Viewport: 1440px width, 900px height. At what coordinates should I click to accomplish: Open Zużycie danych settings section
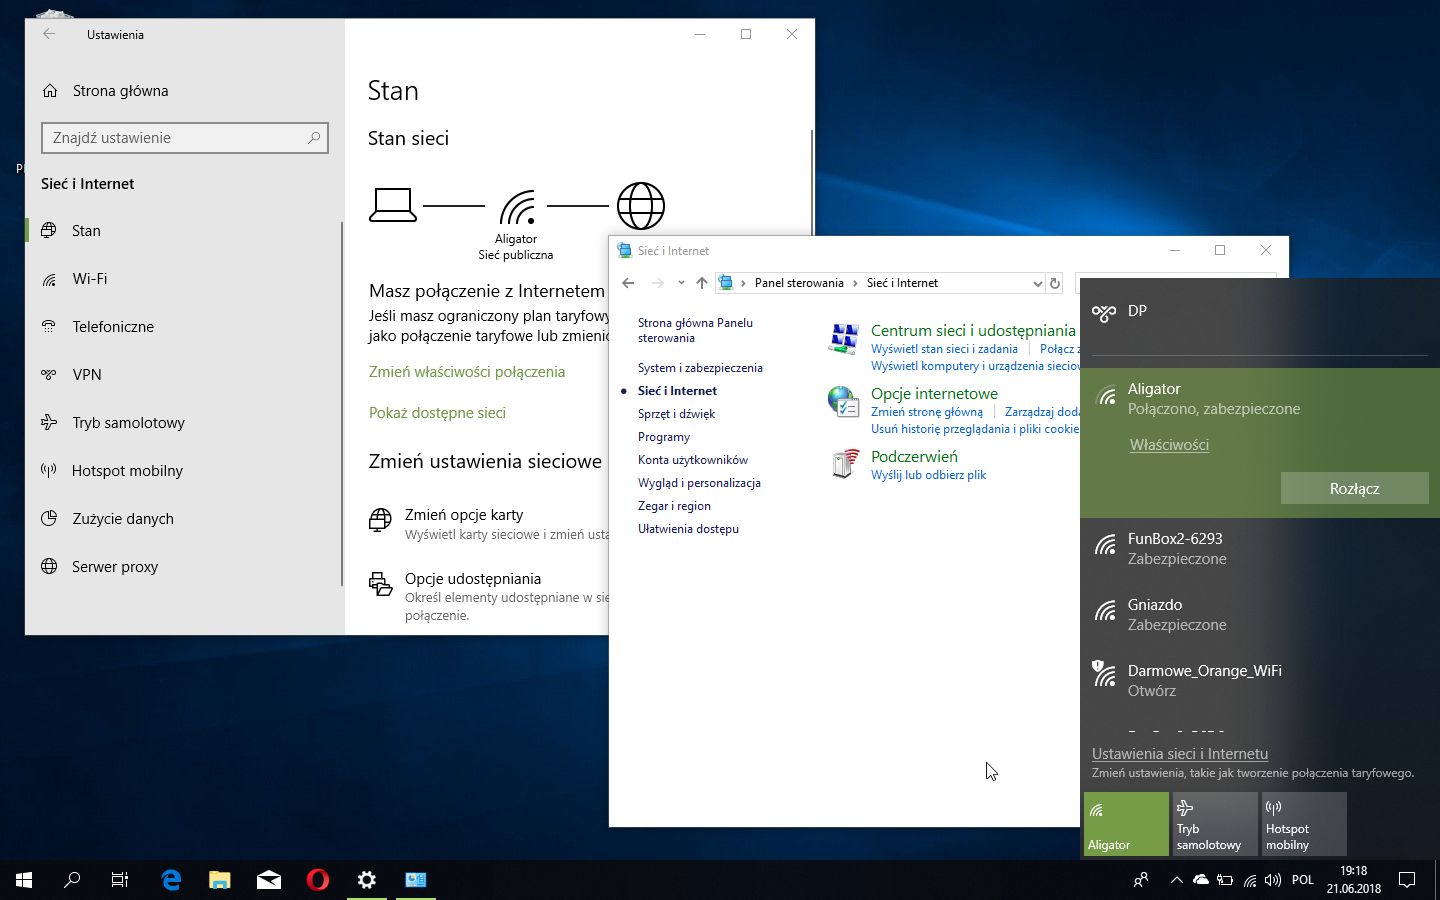point(122,519)
